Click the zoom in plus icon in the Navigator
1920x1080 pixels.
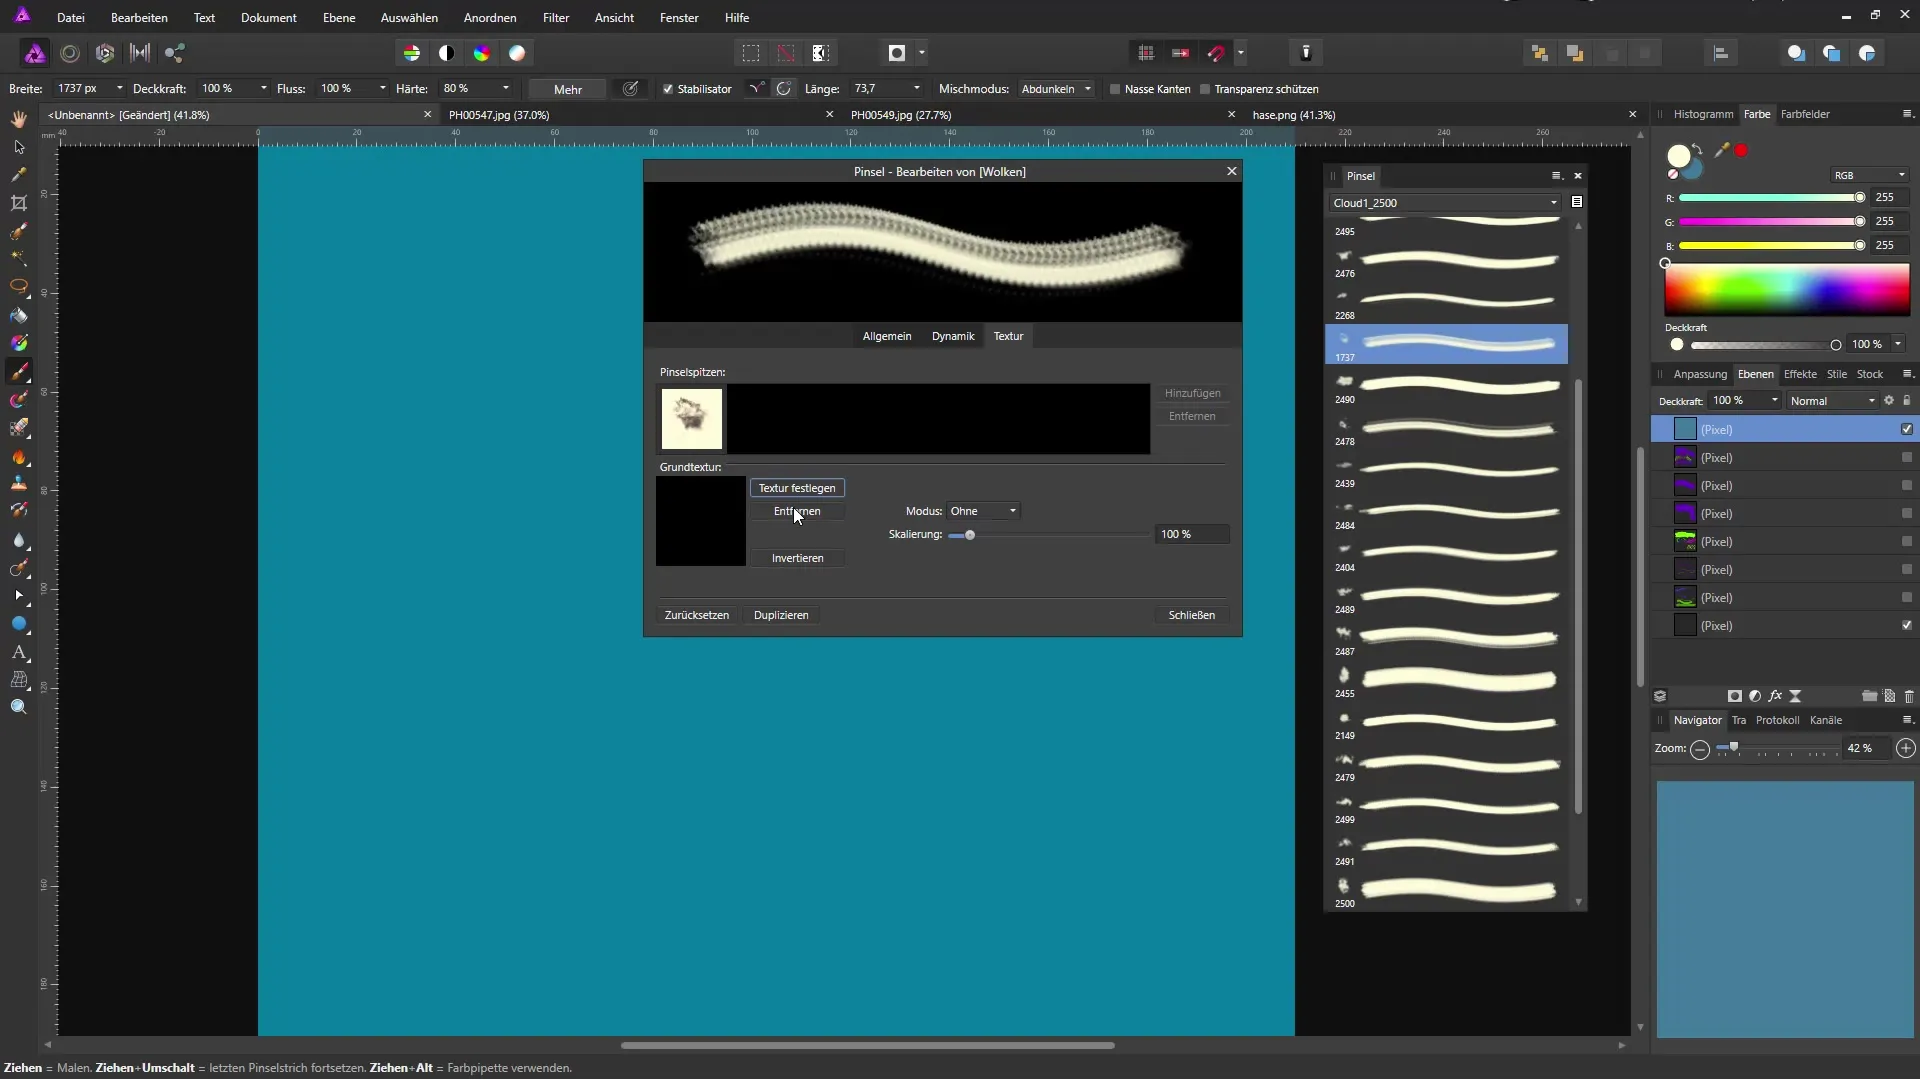pyautogui.click(x=1906, y=748)
